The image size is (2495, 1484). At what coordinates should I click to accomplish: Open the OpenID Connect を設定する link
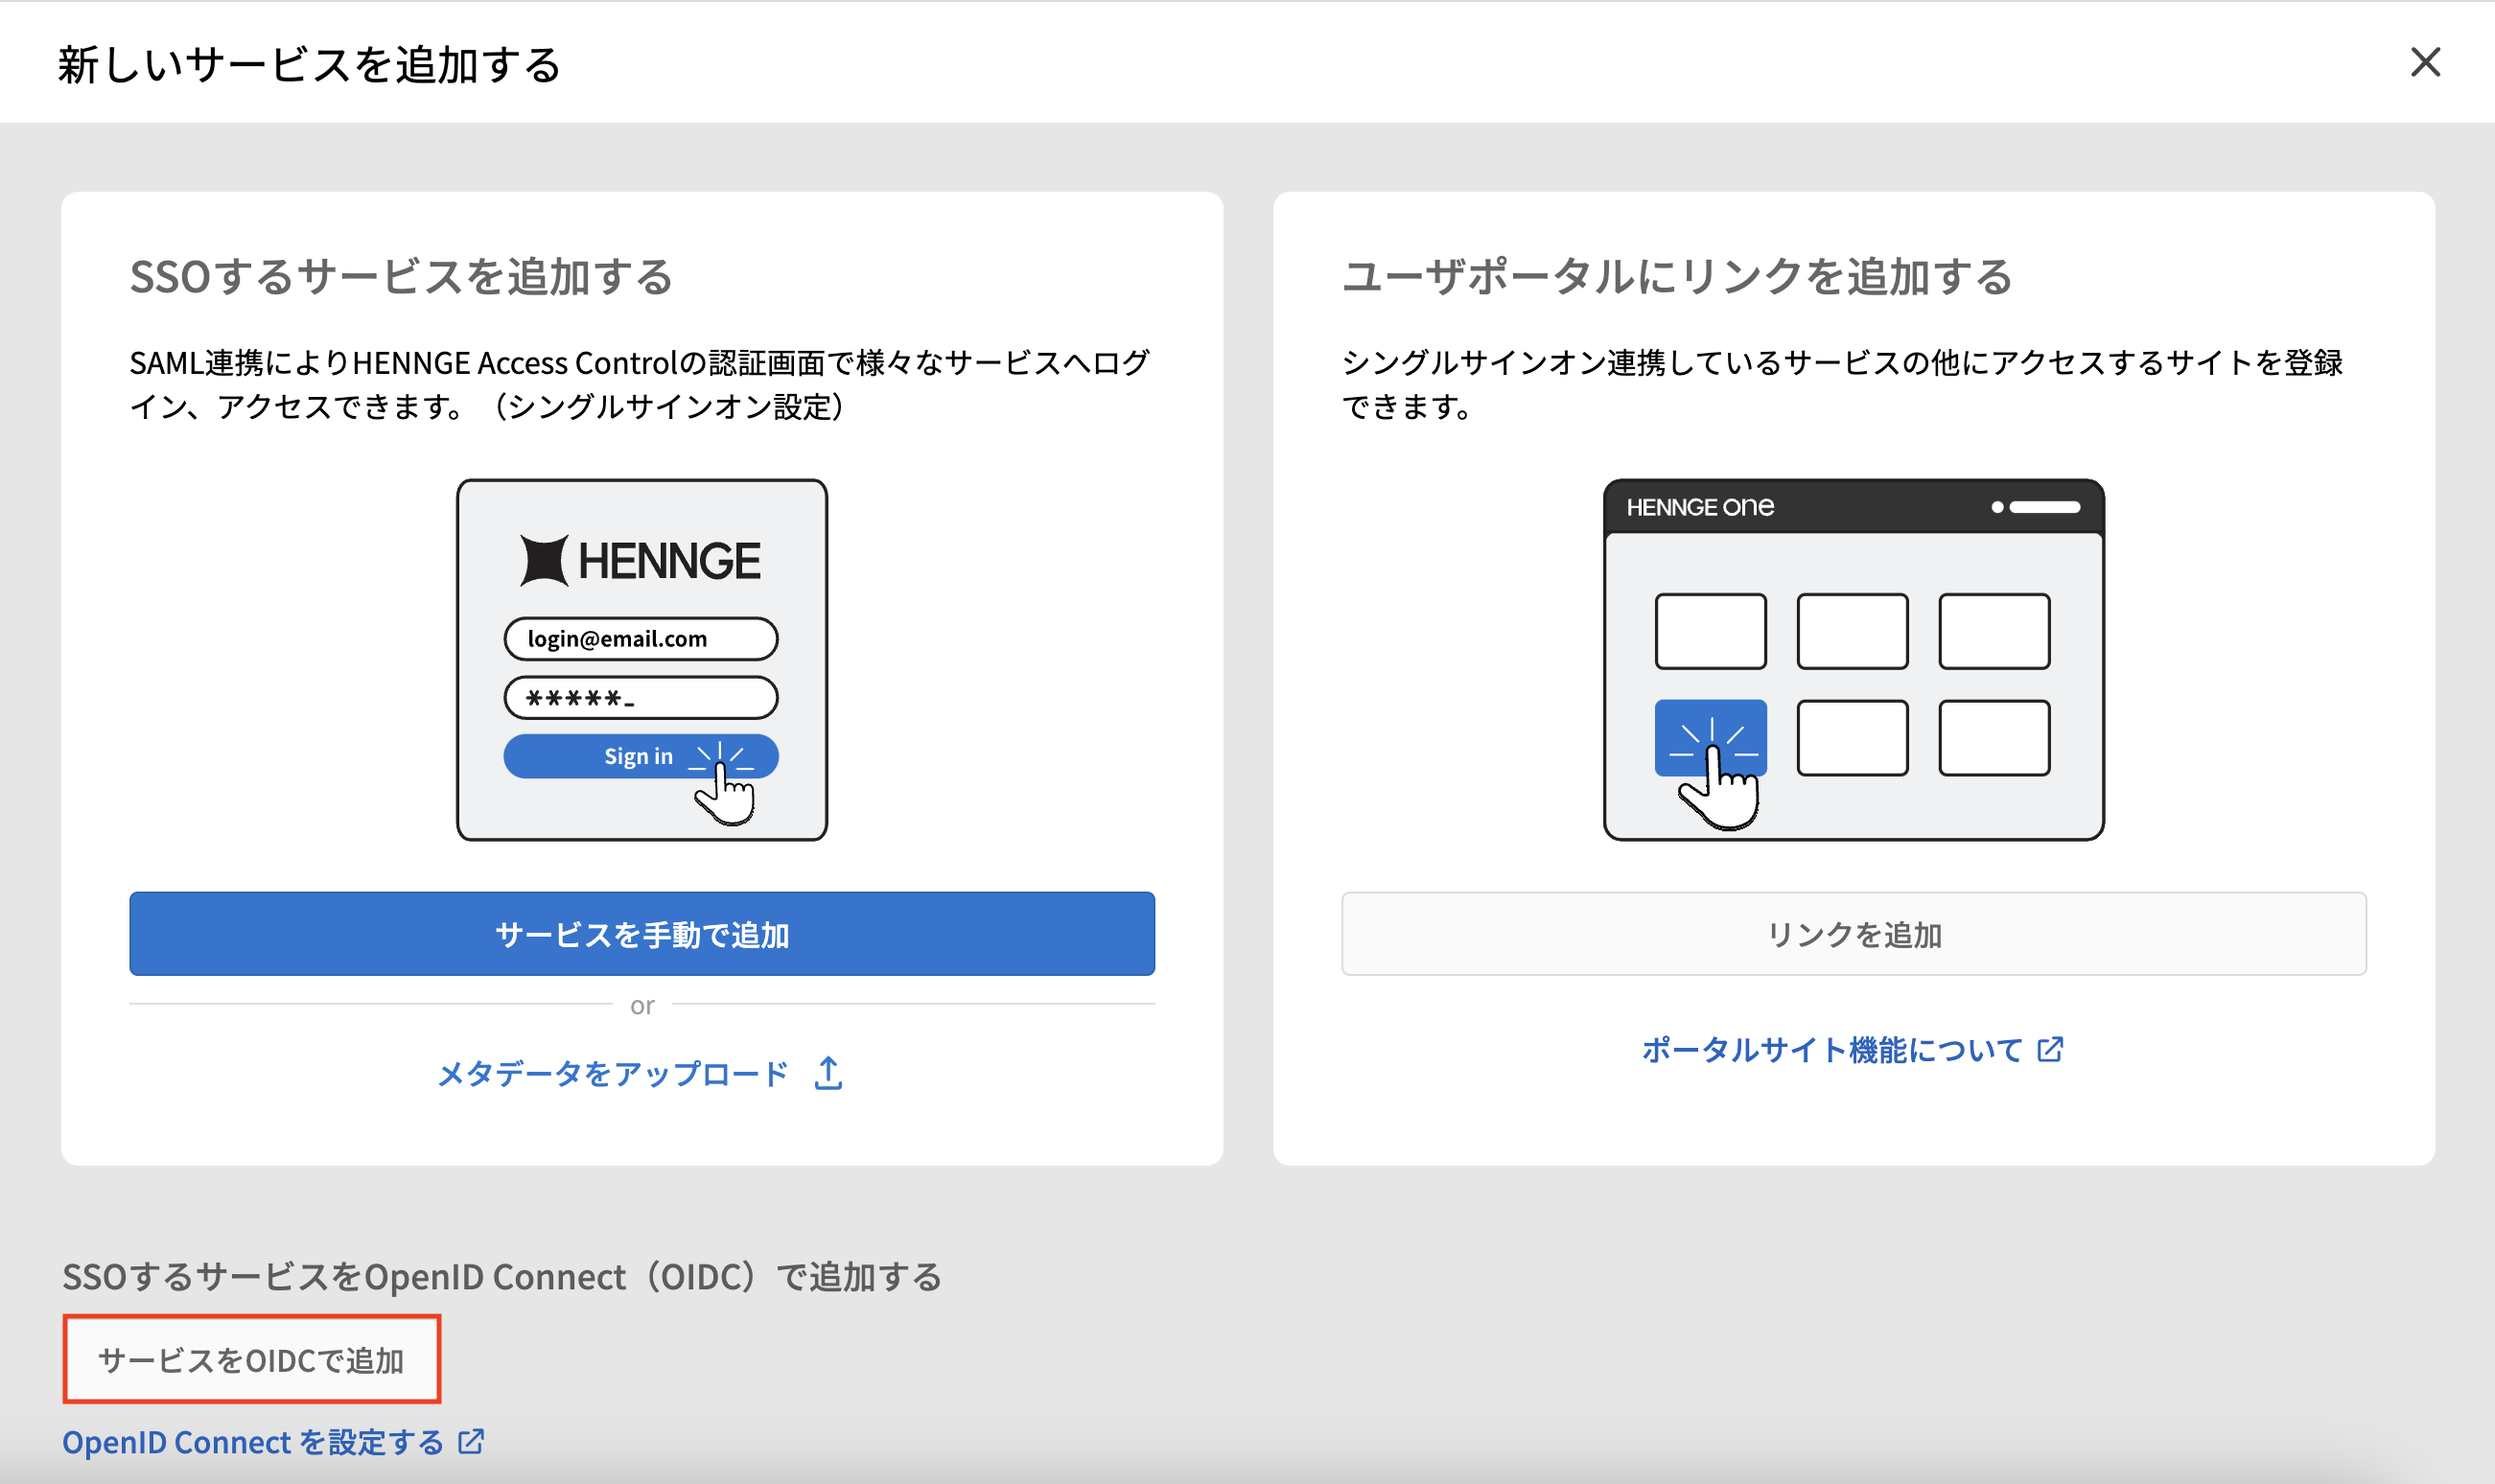point(250,1441)
